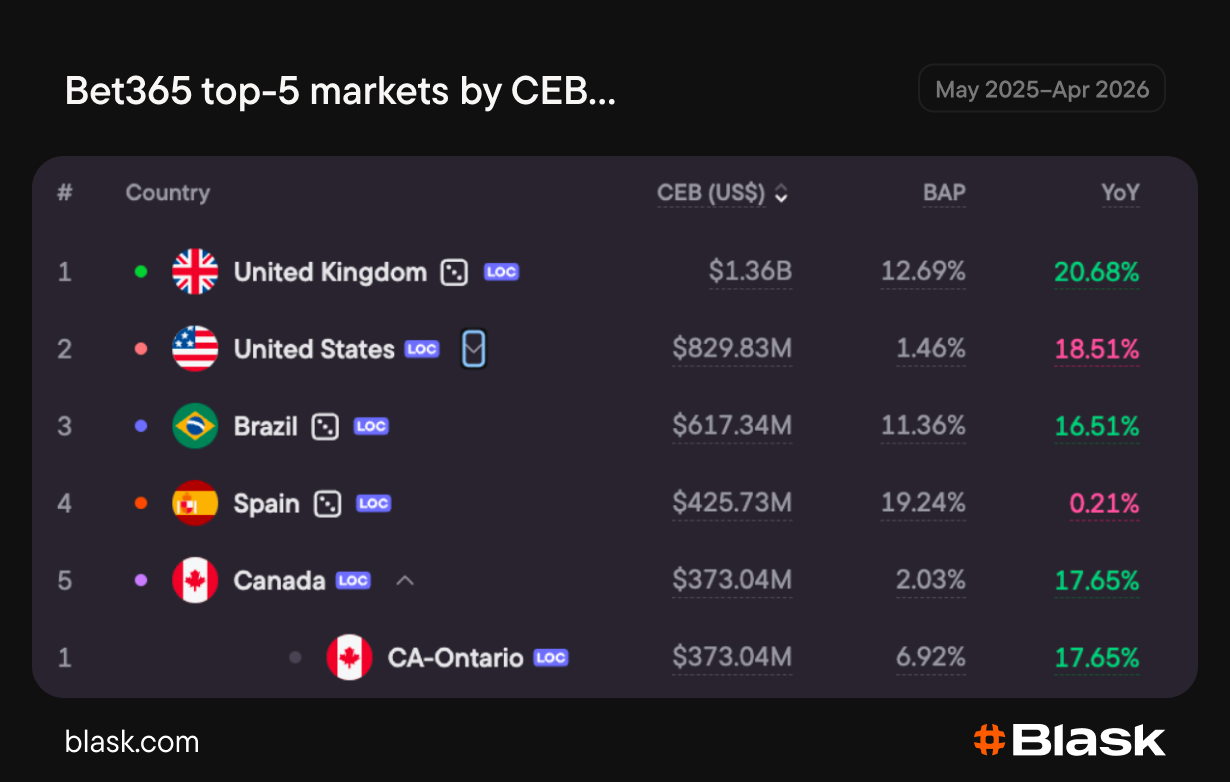Click the Blask logo
The image size is (1230, 782).
pyautogui.click(x=1069, y=740)
